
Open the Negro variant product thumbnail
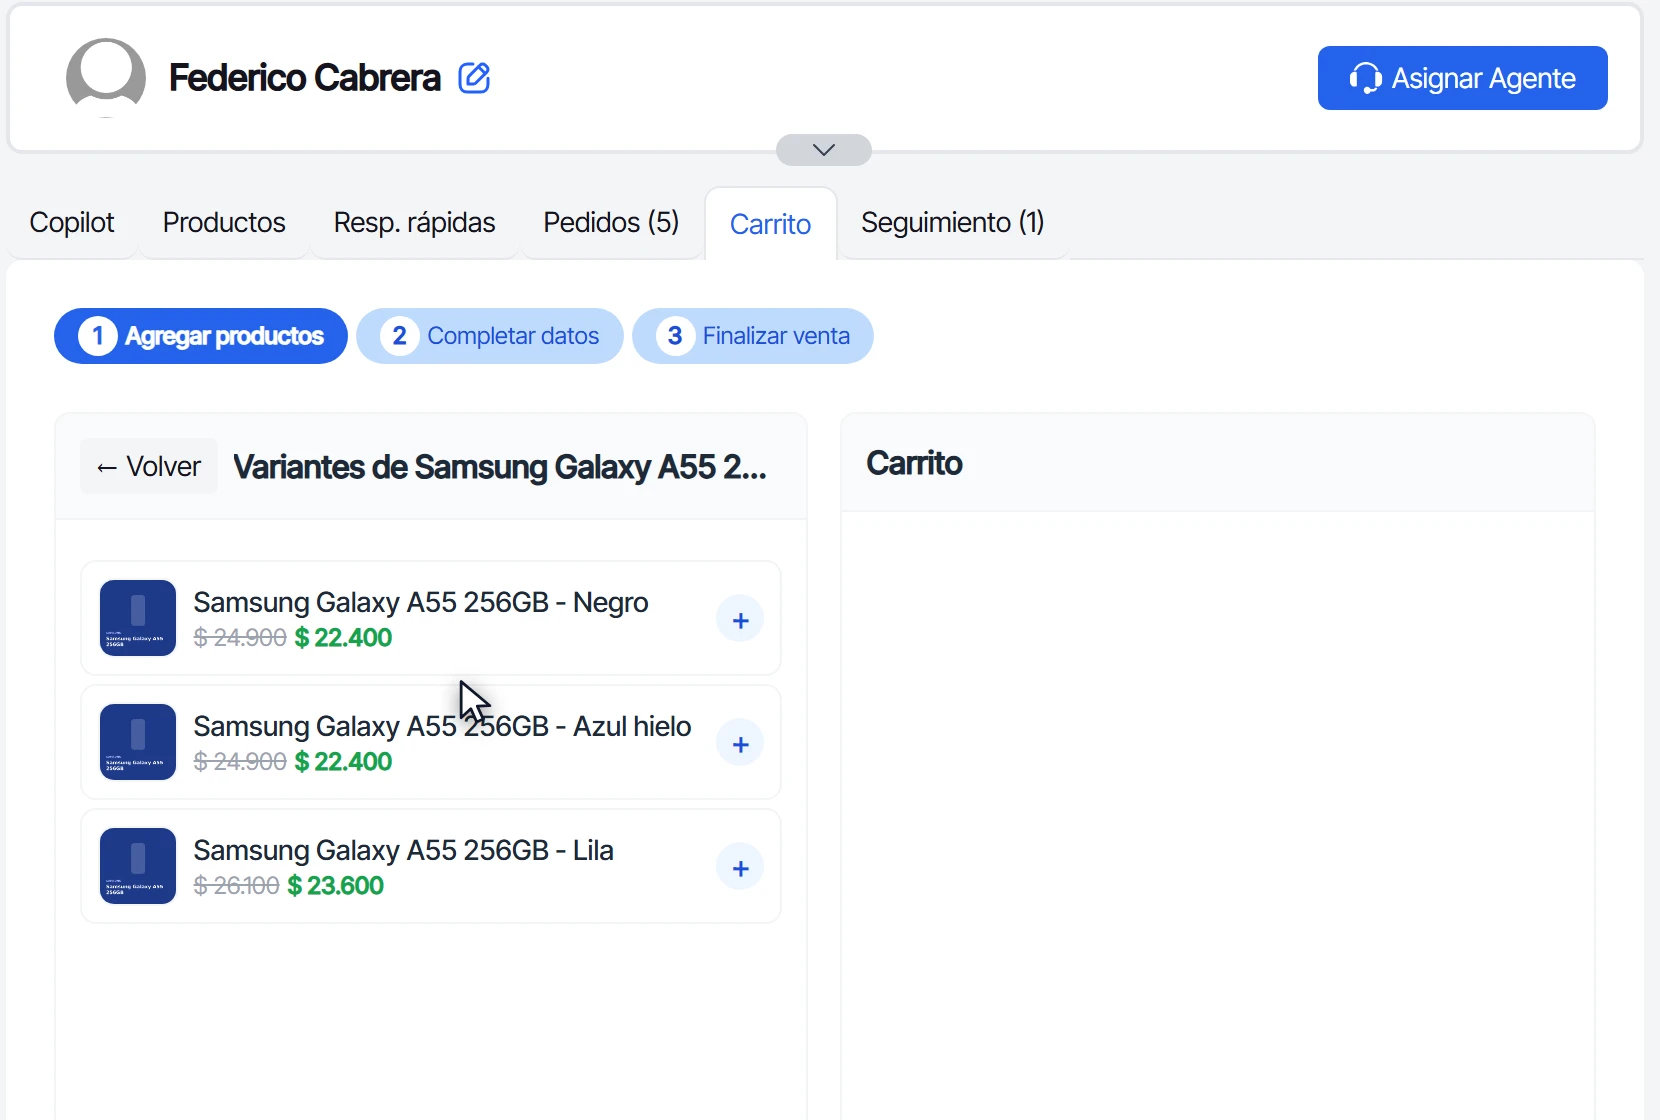click(x=138, y=618)
